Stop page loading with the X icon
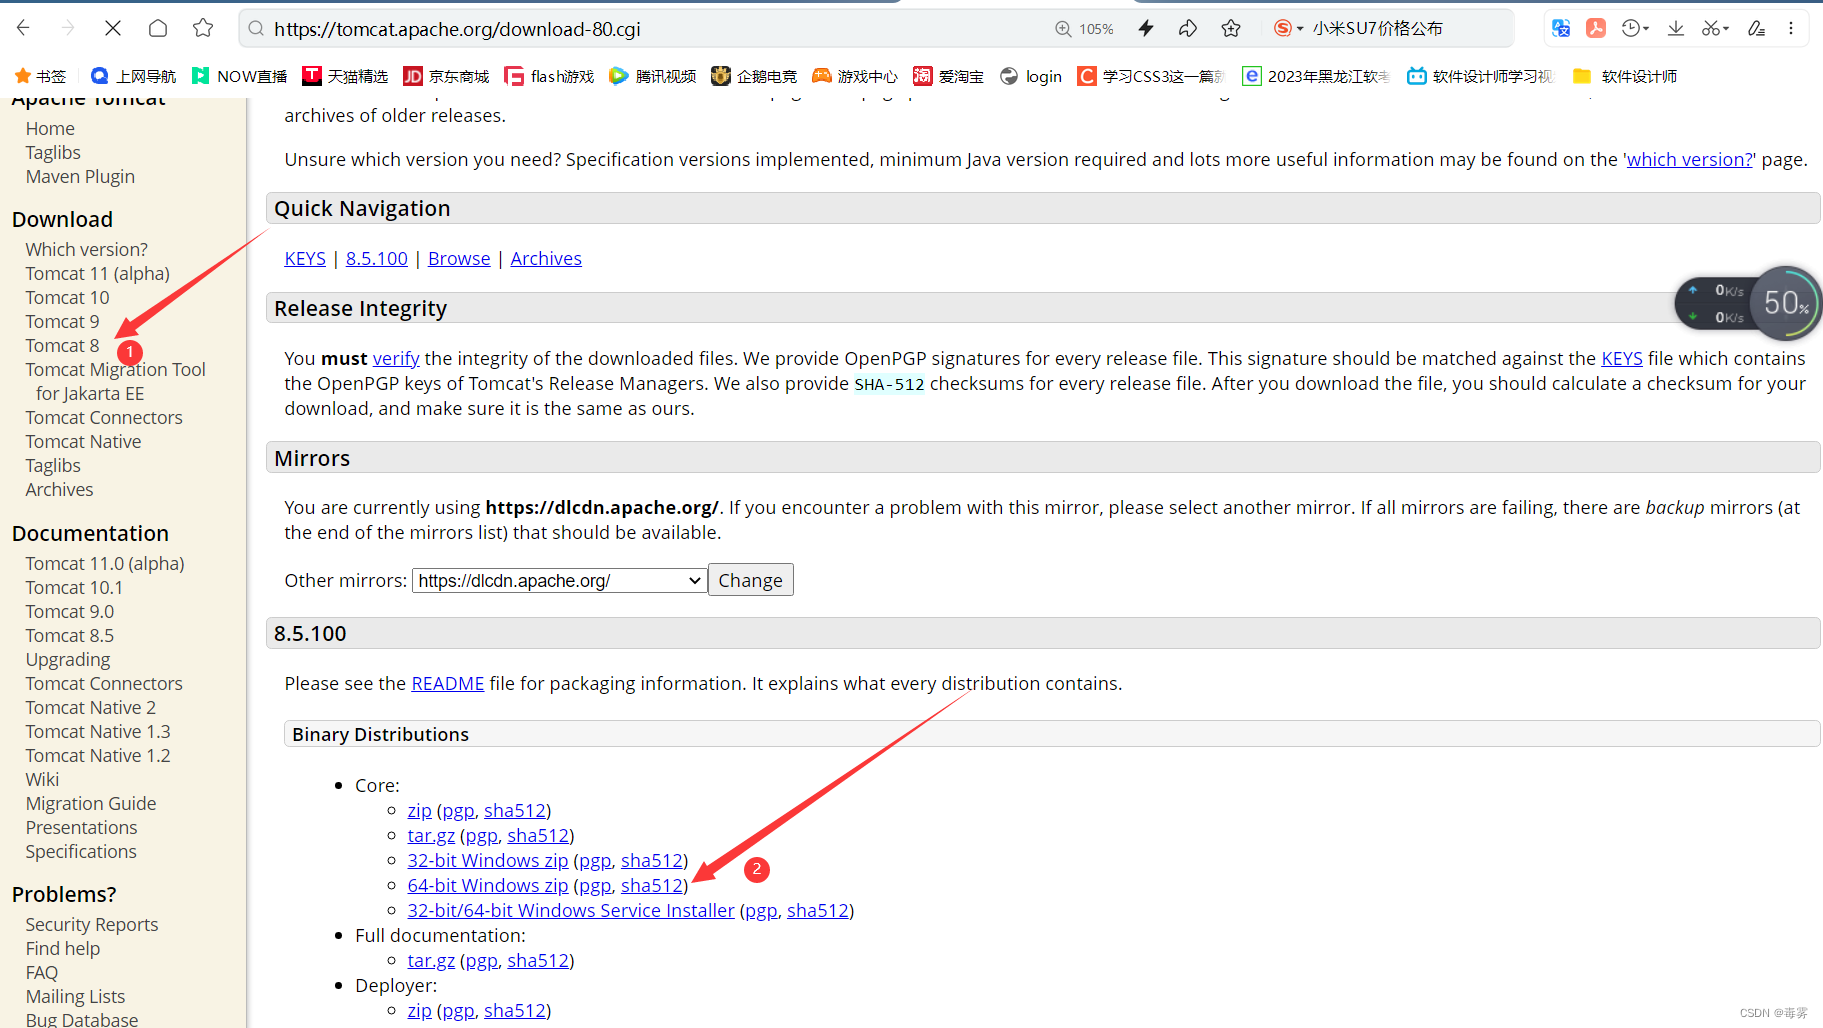 tap(113, 28)
